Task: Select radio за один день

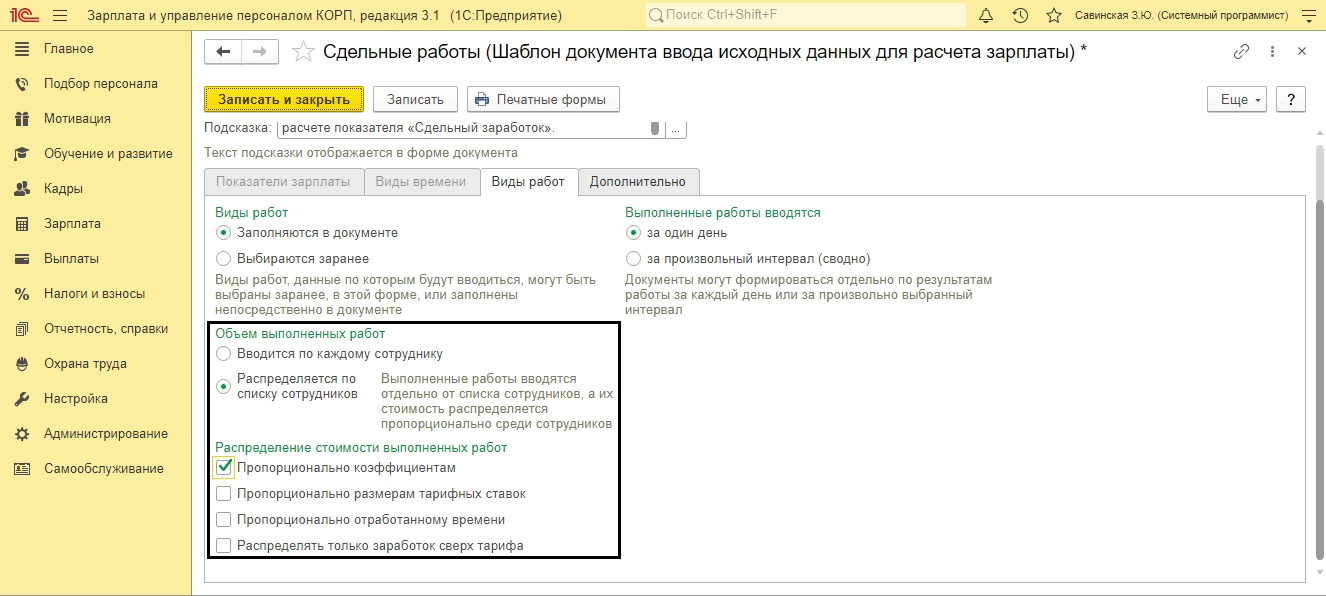Action: point(634,233)
